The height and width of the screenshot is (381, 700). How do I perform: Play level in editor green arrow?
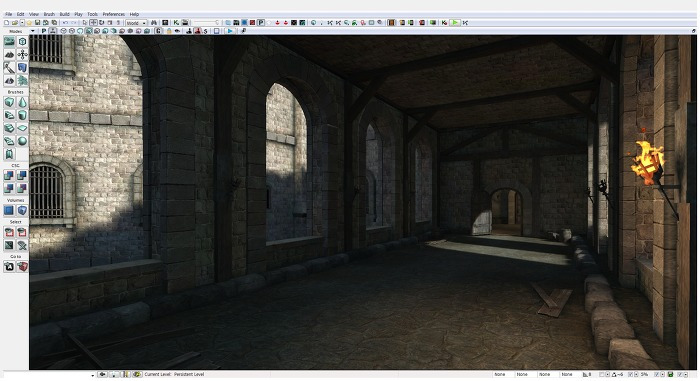(454, 23)
